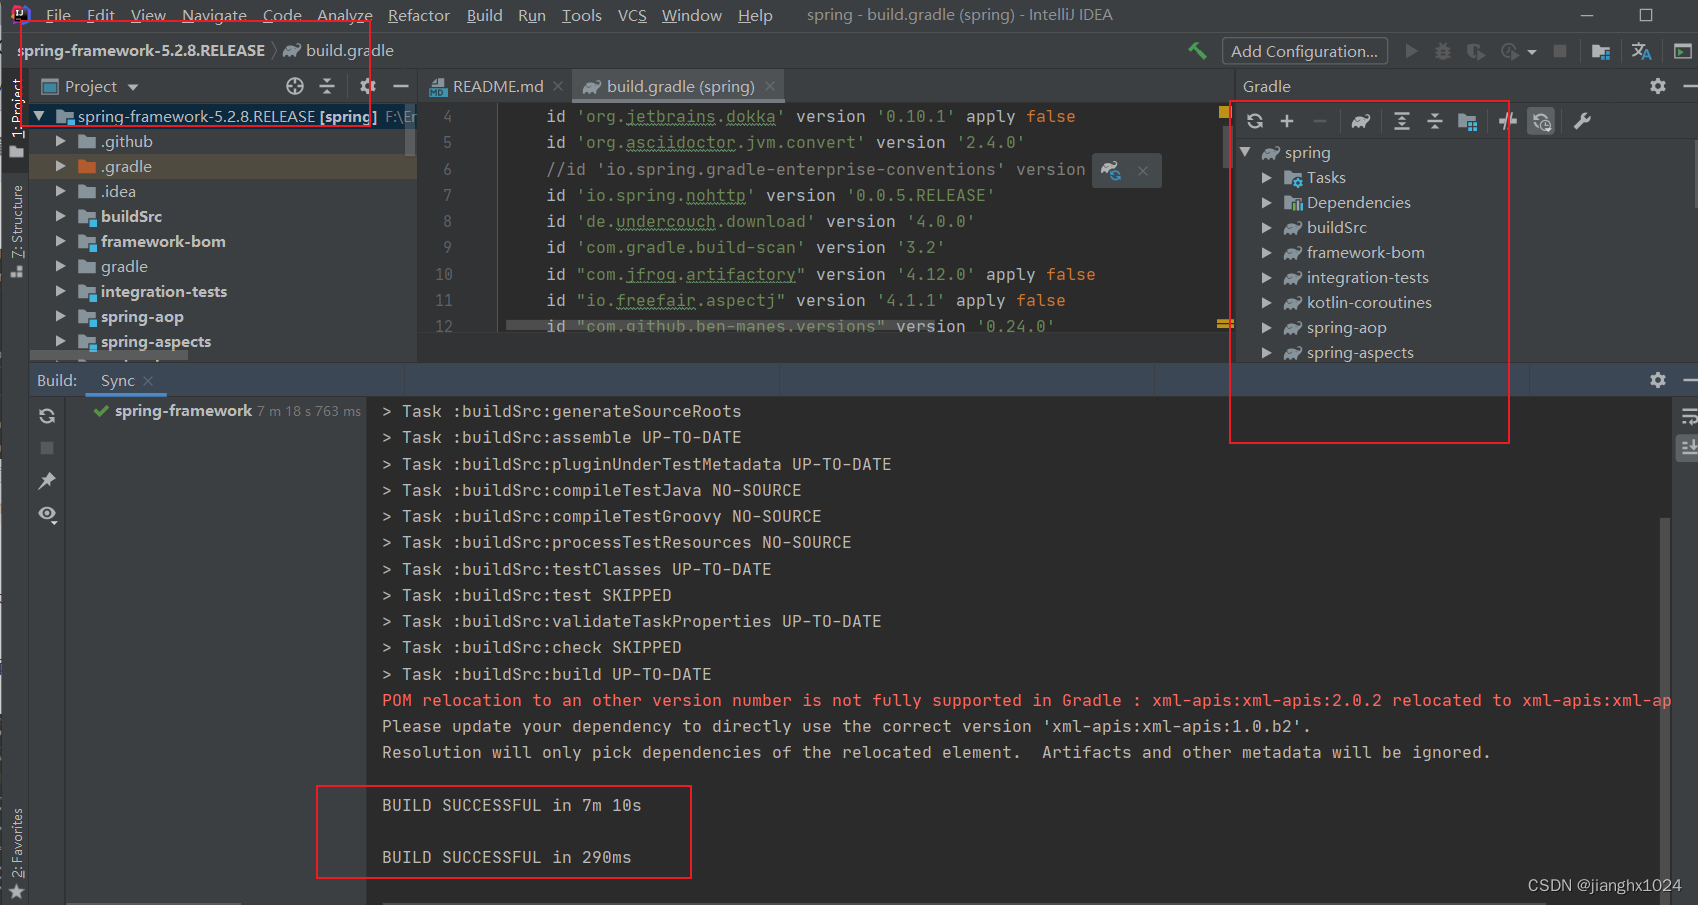Collapse spring-framework-5.2.8.RELEASE root node

(x=39, y=116)
